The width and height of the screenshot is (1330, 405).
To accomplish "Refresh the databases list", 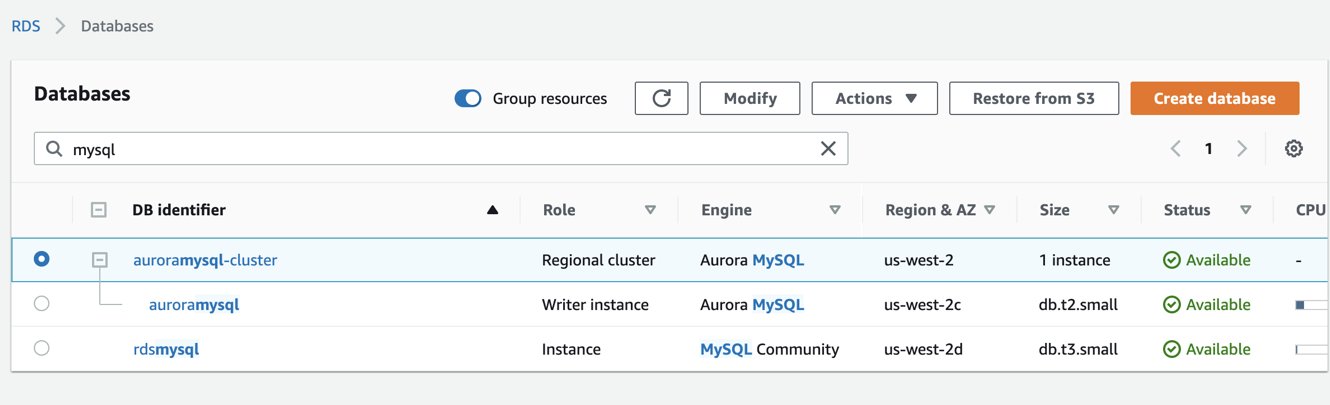I will [x=661, y=98].
